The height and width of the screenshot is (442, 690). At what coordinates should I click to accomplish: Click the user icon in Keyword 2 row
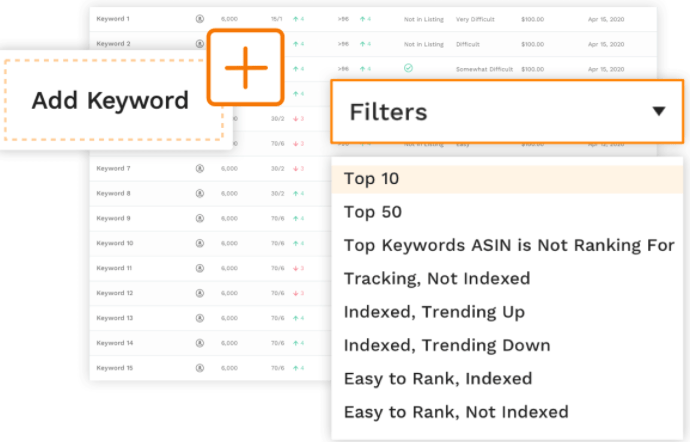coord(200,44)
